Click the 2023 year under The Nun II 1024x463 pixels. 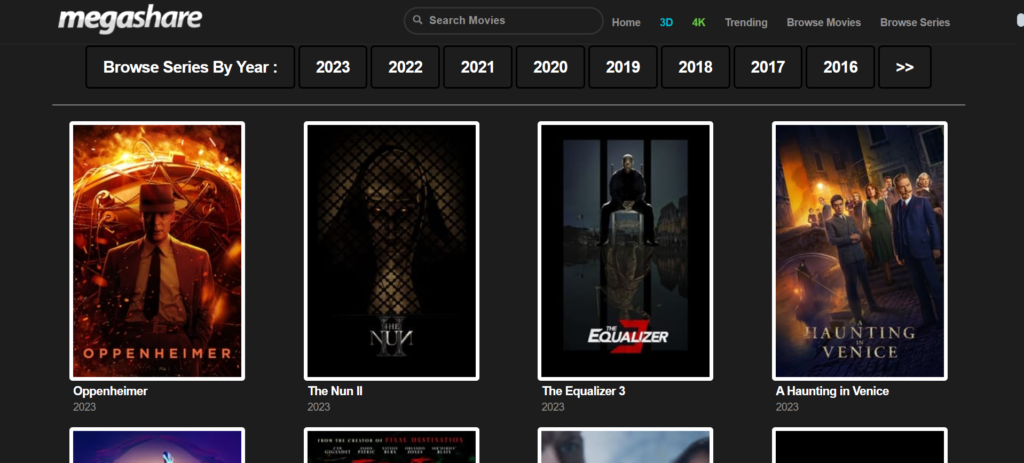[319, 407]
